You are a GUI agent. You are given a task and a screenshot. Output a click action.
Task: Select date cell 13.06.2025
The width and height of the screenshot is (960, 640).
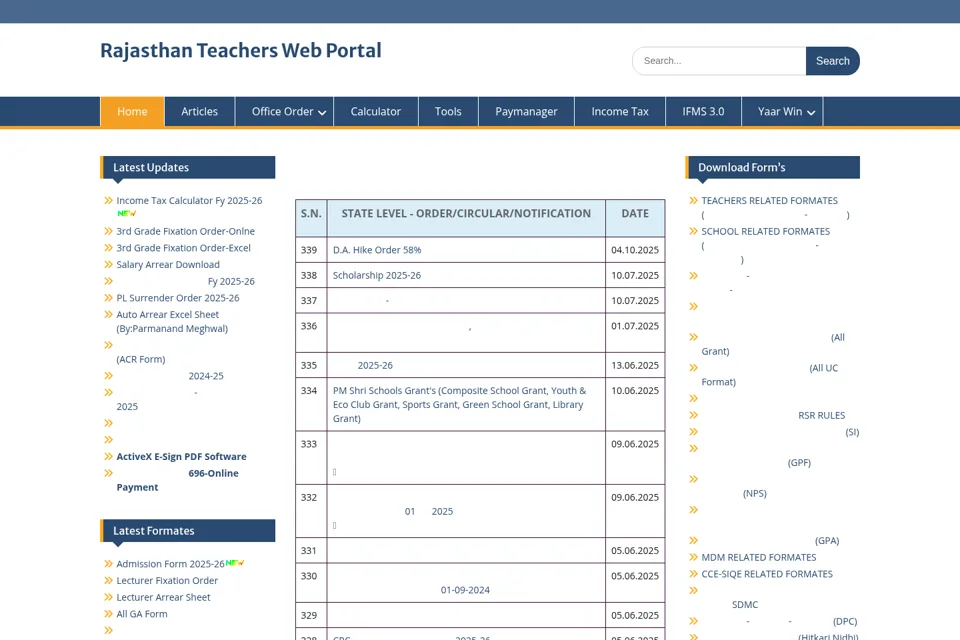[x=635, y=365]
